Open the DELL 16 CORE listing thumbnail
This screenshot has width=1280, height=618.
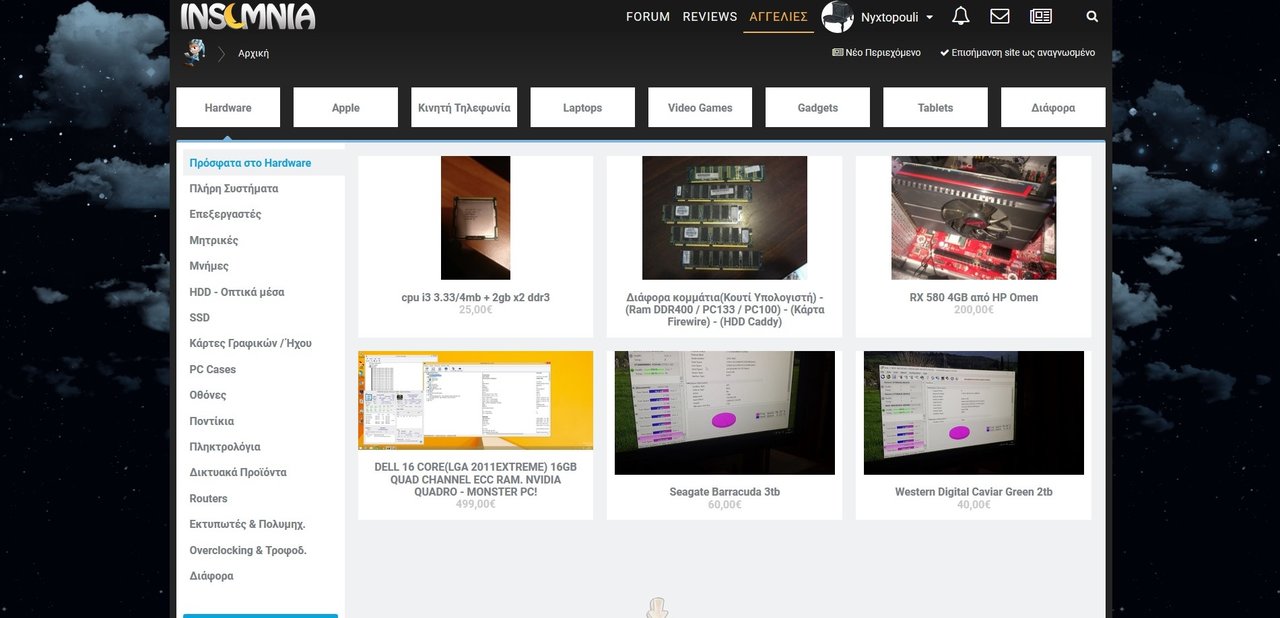click(475, 400)
